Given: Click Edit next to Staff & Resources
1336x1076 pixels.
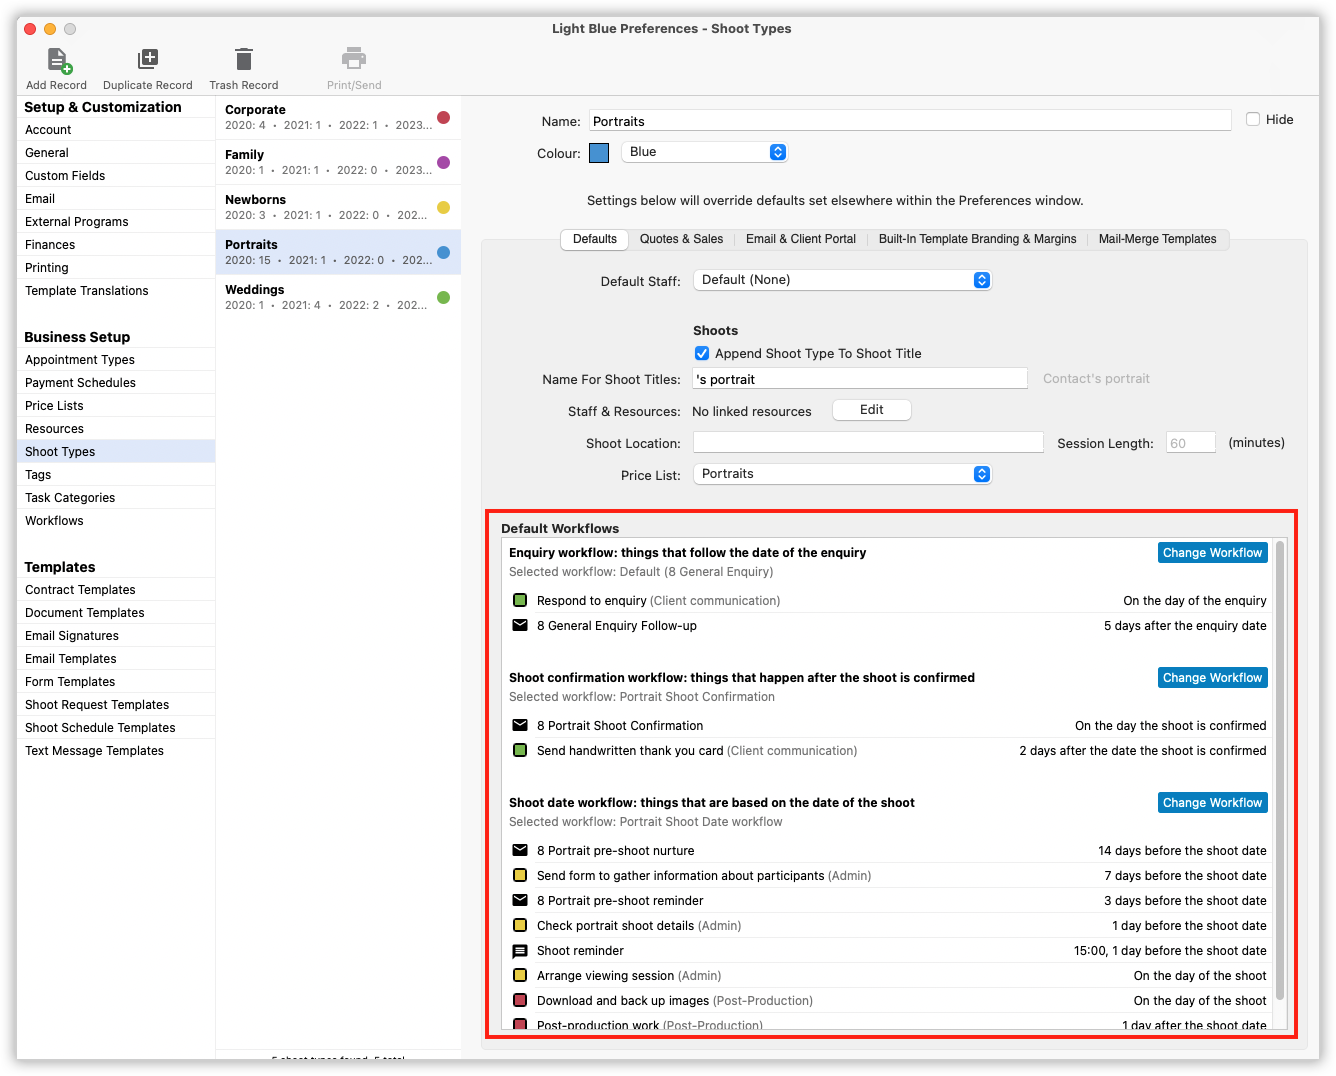Looking at the screenshot, I should coord(871,410).
